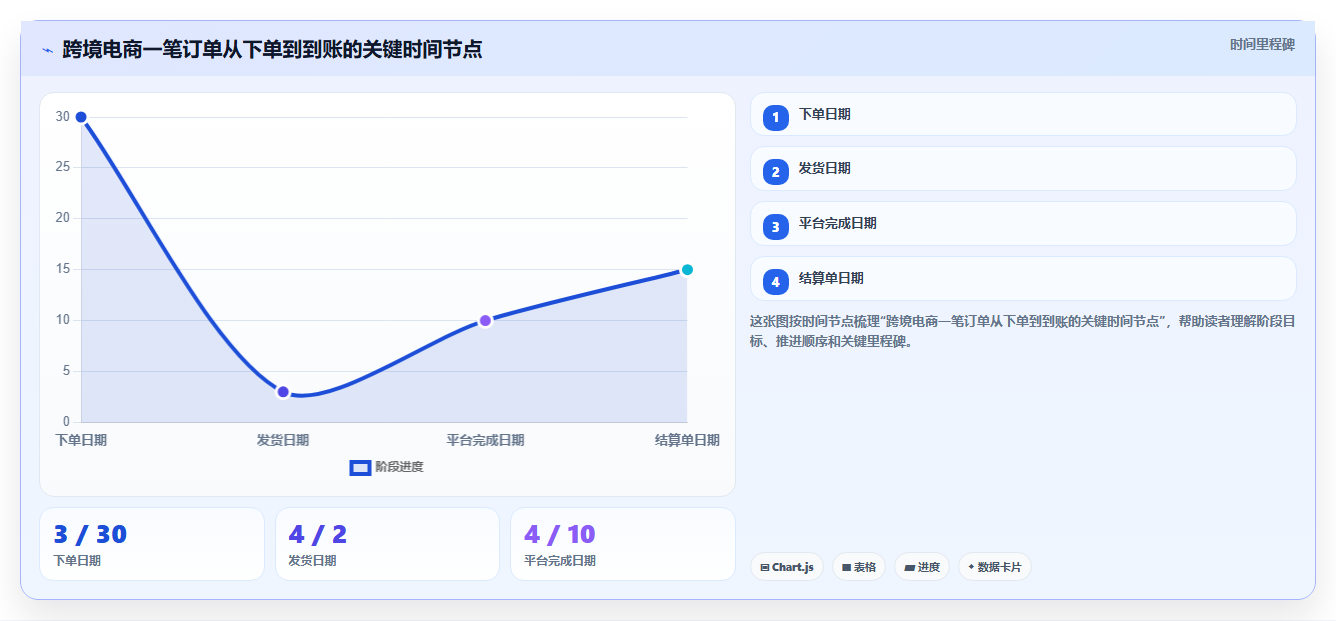Select the cyan 结算单日期 data point
The image size is (1336, 621).
687,270
